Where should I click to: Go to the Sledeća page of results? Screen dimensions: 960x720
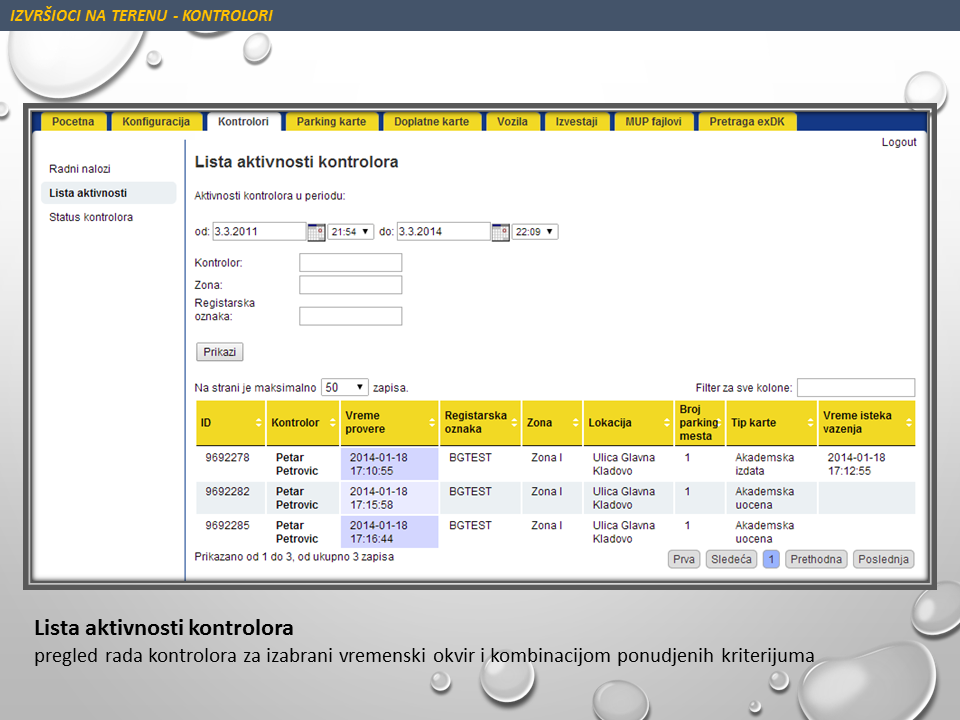(731, 560)
